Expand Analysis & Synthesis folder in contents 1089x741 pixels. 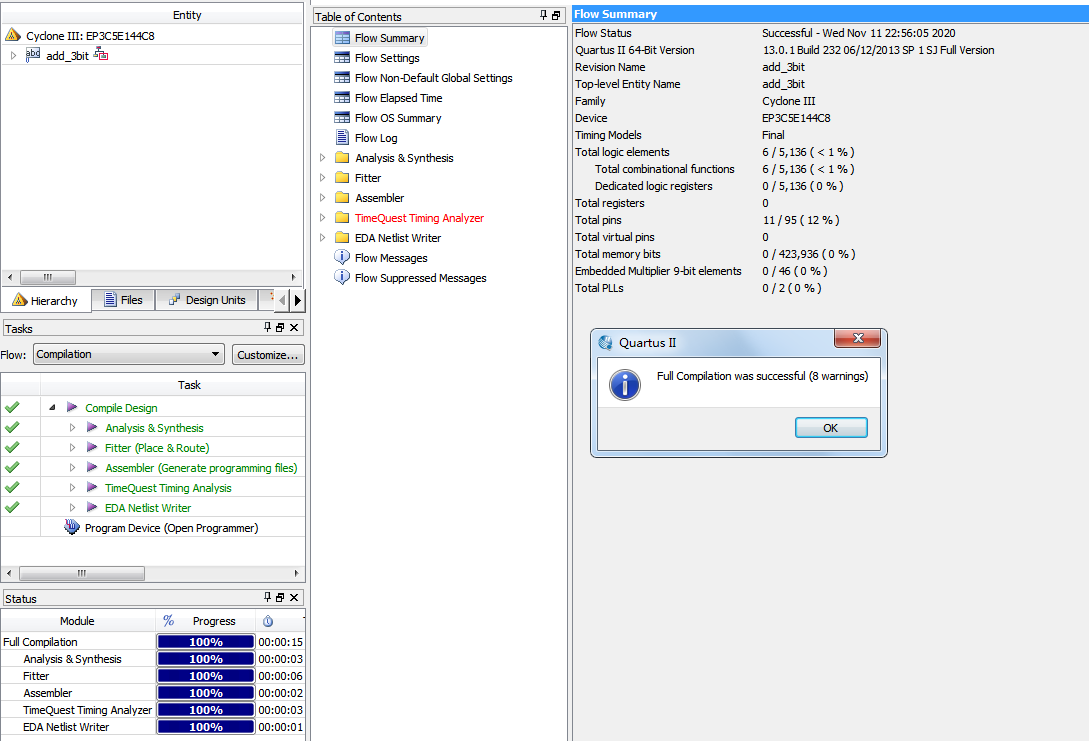[322, 158]
